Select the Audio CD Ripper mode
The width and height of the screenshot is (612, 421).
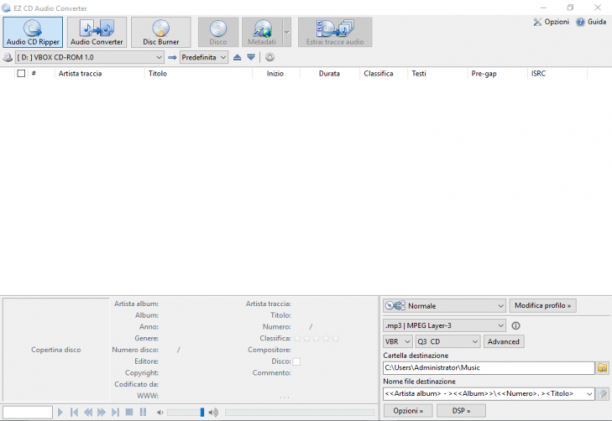click(33, 32)
